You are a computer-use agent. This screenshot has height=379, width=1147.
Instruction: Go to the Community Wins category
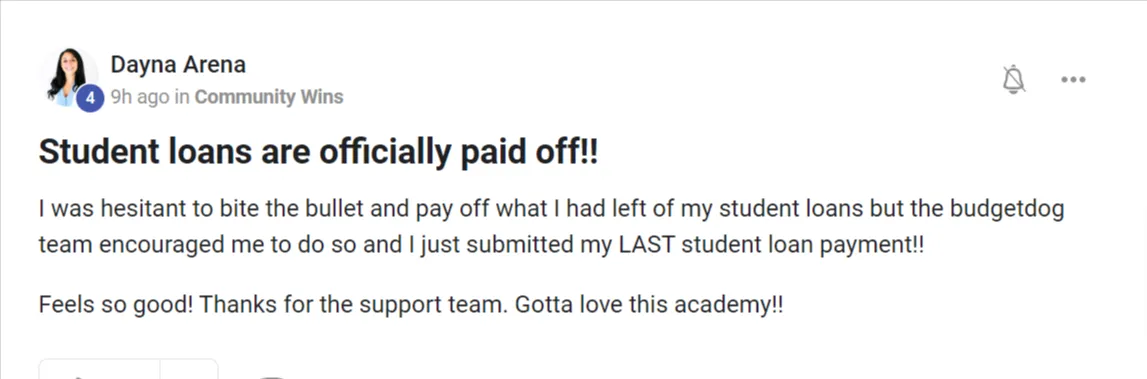[268, 97]
